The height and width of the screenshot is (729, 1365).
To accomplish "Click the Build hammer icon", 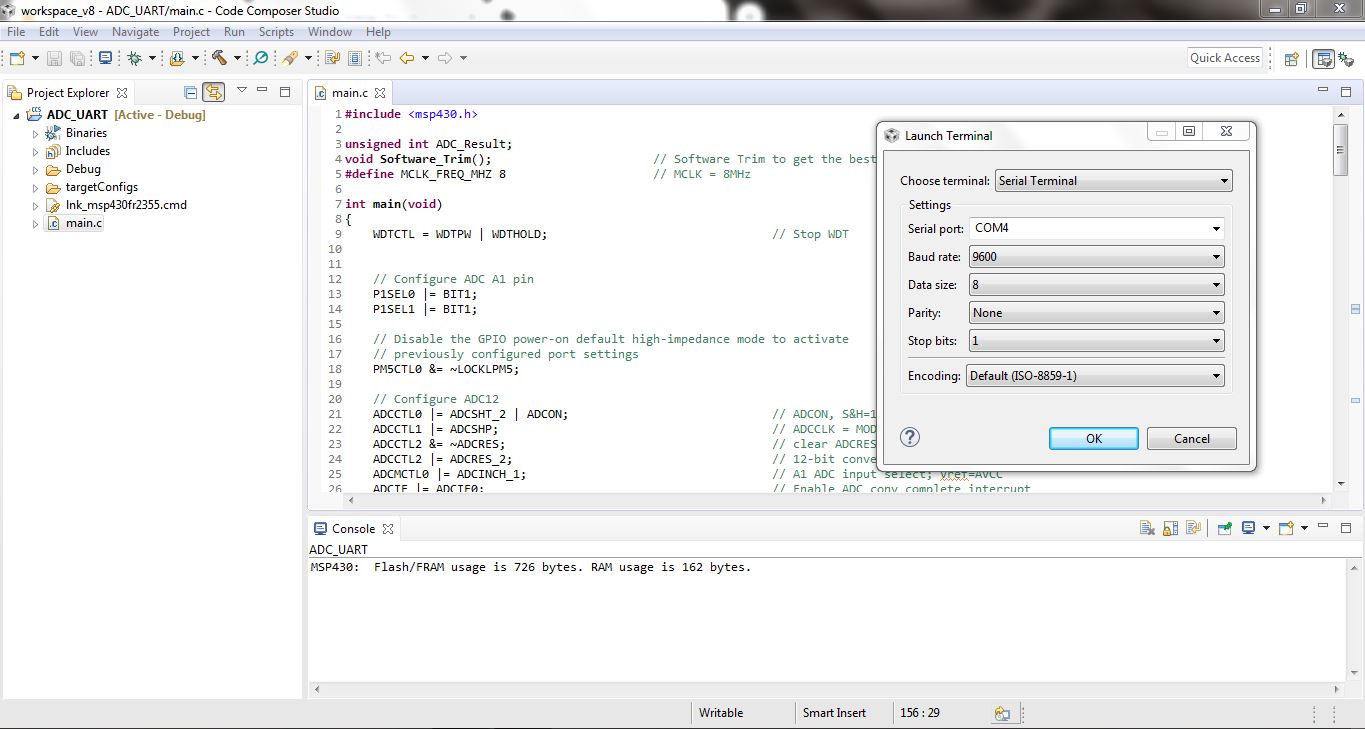I will tap(219, 58).
